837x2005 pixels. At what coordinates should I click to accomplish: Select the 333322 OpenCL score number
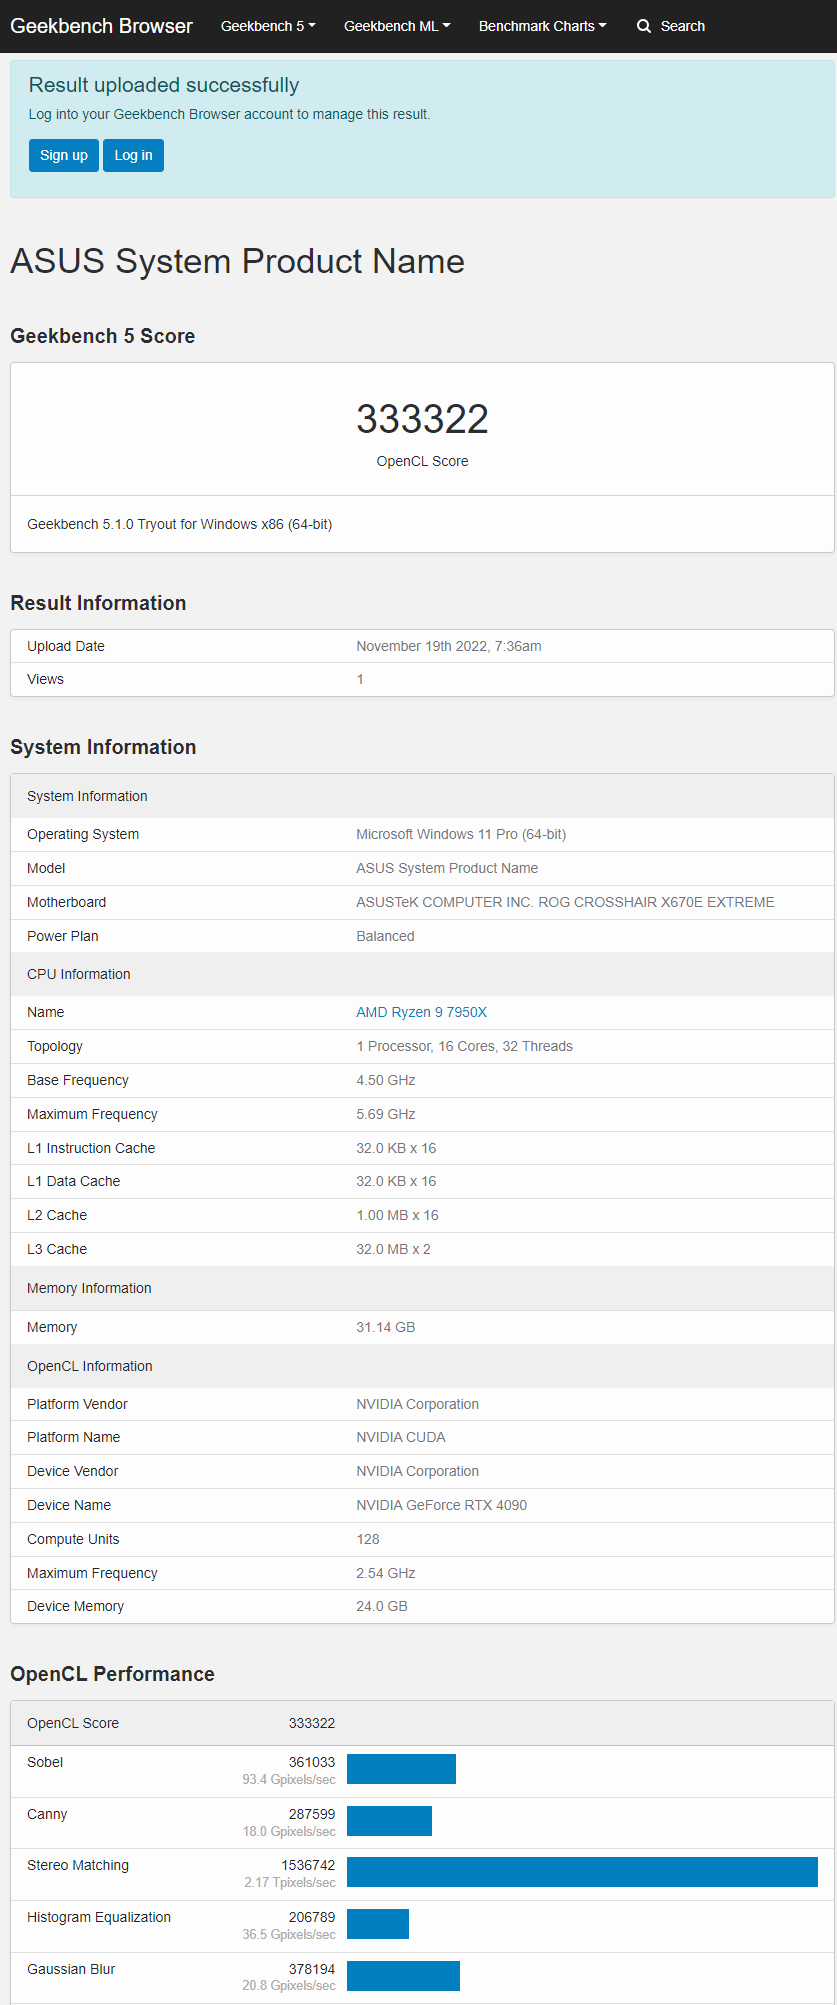tap(422, 419)
